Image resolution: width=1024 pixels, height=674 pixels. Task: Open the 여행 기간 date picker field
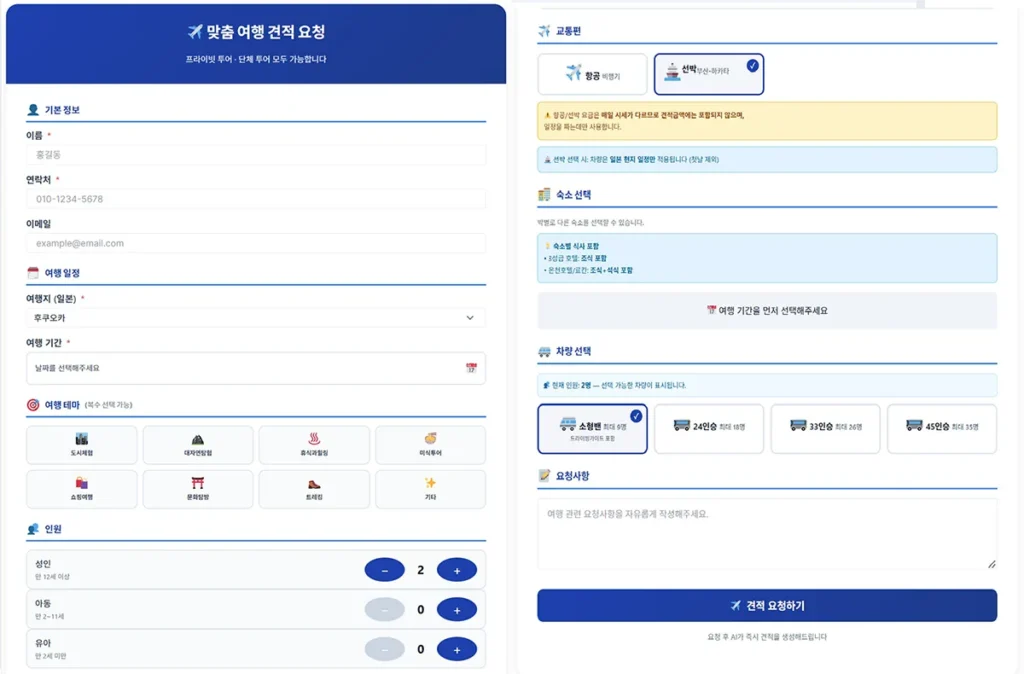256,368
